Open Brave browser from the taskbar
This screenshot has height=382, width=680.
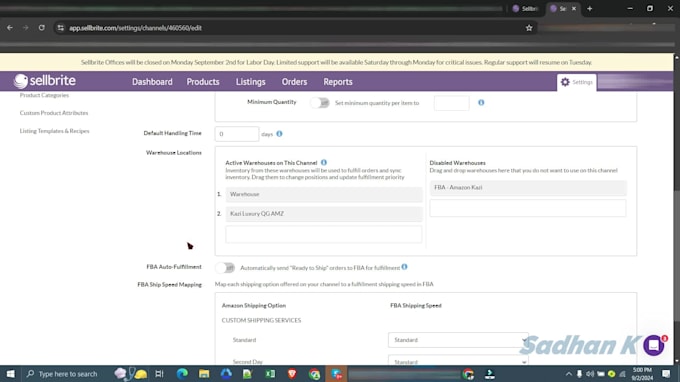click(x=292, y=374)
